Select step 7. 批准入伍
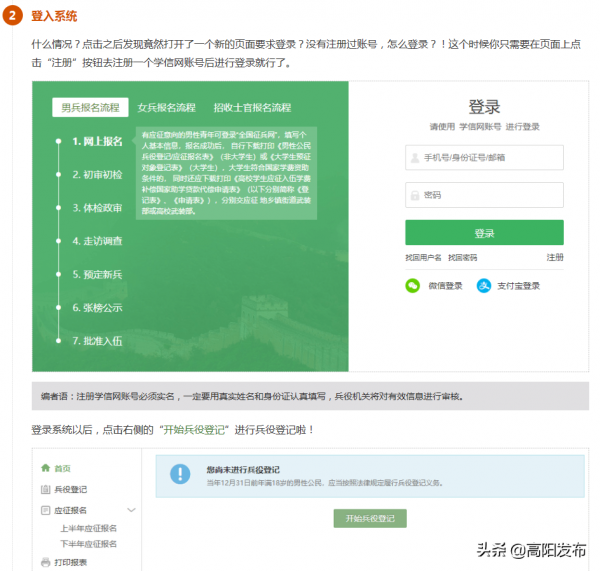 [98, 341]
